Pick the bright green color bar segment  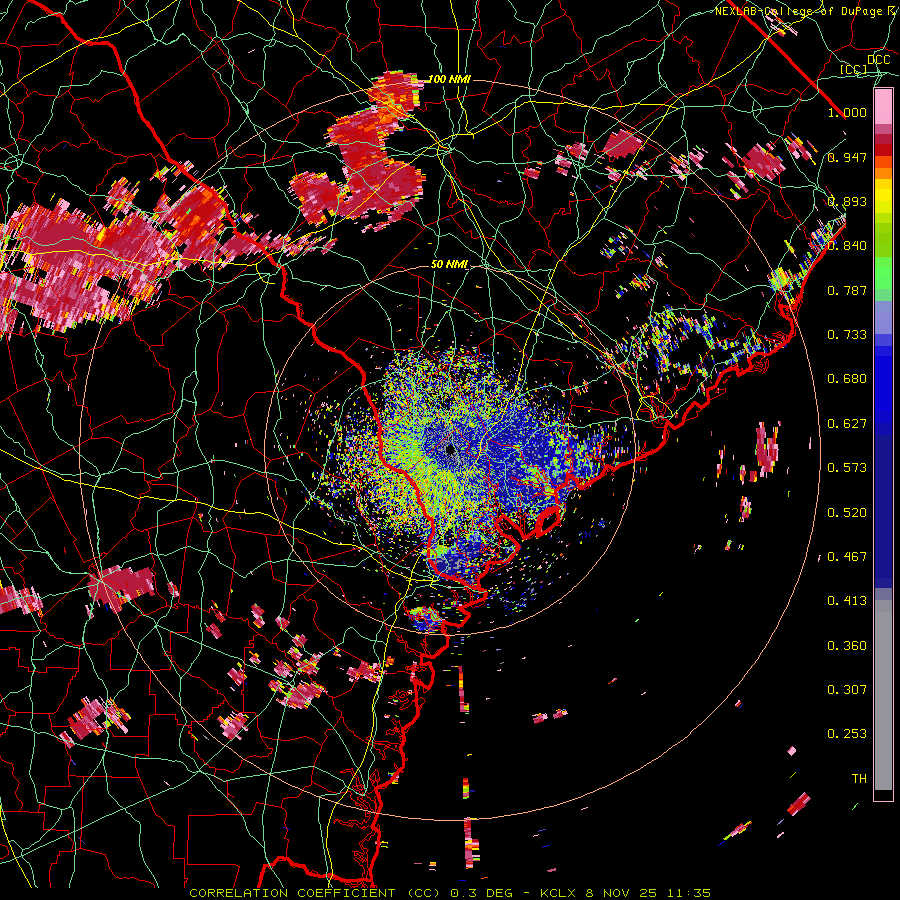883,274
